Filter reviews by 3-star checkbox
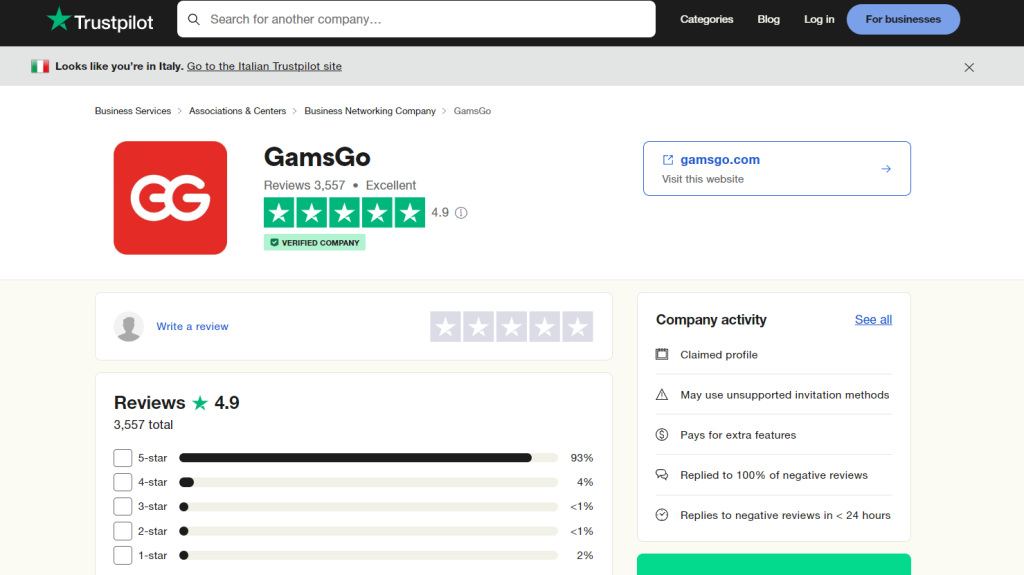The image size is (1024, 575). coord(123,506)
